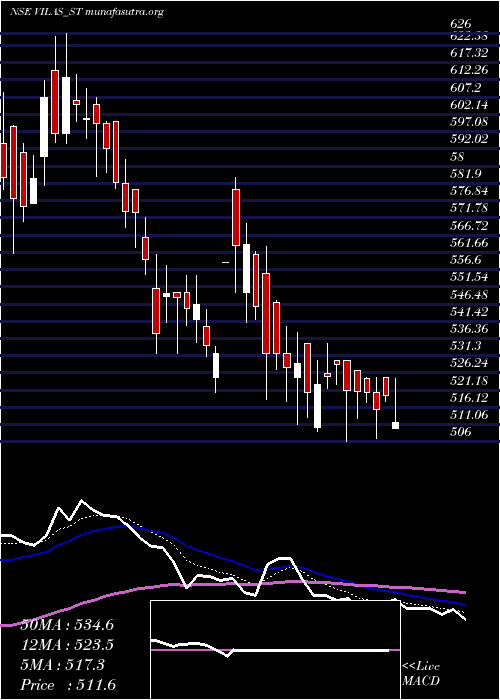Screen dimensions: 500x700
Task: Select the 536.36 price axis label
Action: 469,329
